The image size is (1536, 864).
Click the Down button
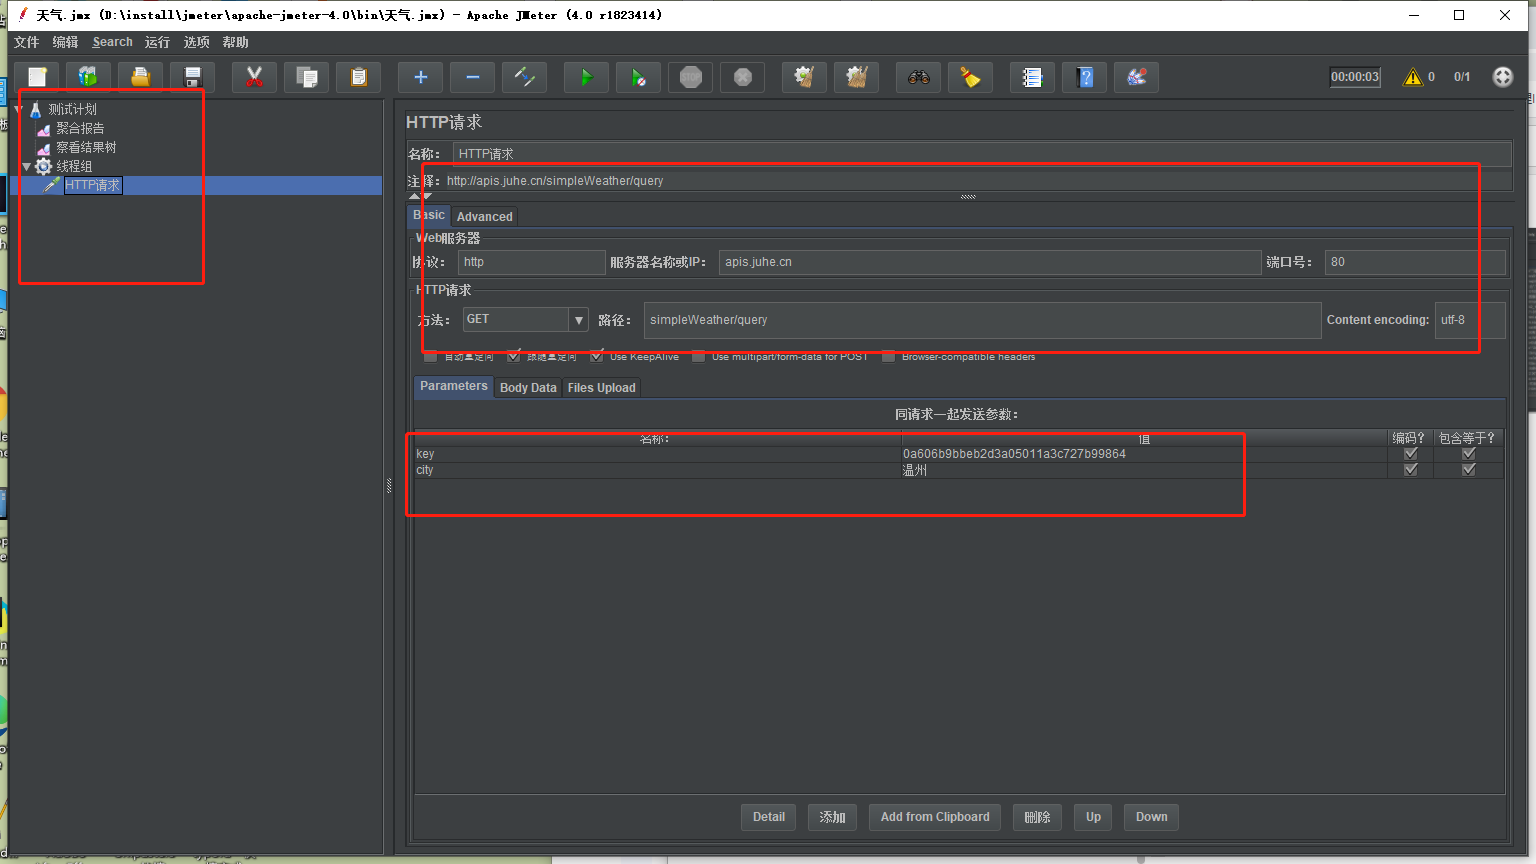coord(1151,817)
